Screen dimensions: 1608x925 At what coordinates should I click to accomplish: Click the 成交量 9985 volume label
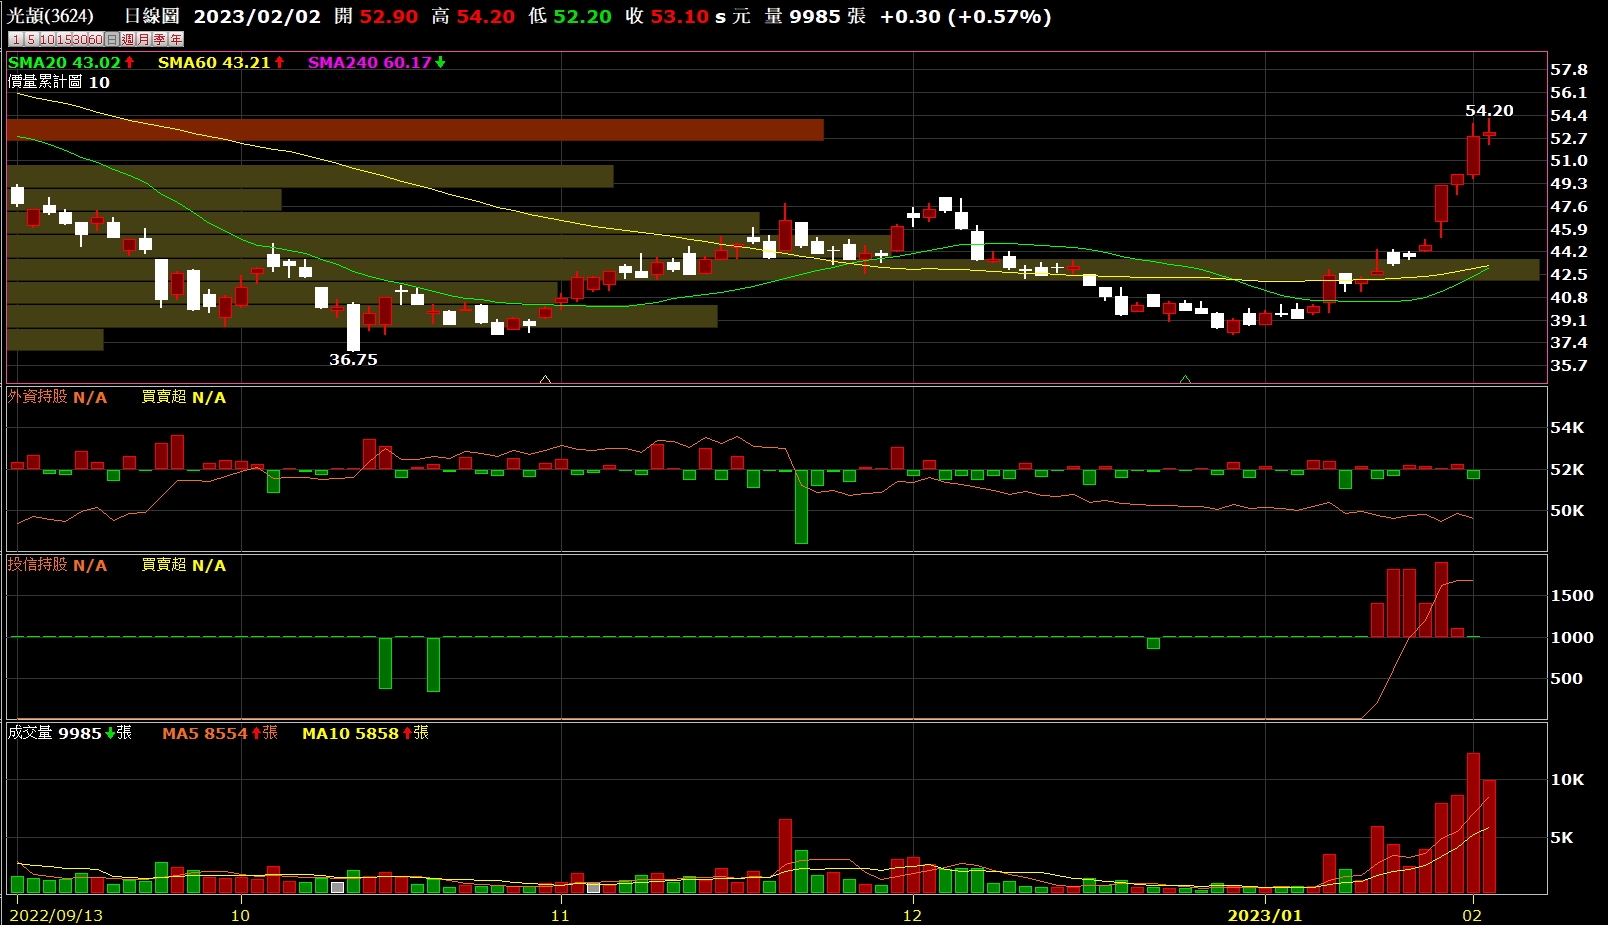[x=55, y=733]
